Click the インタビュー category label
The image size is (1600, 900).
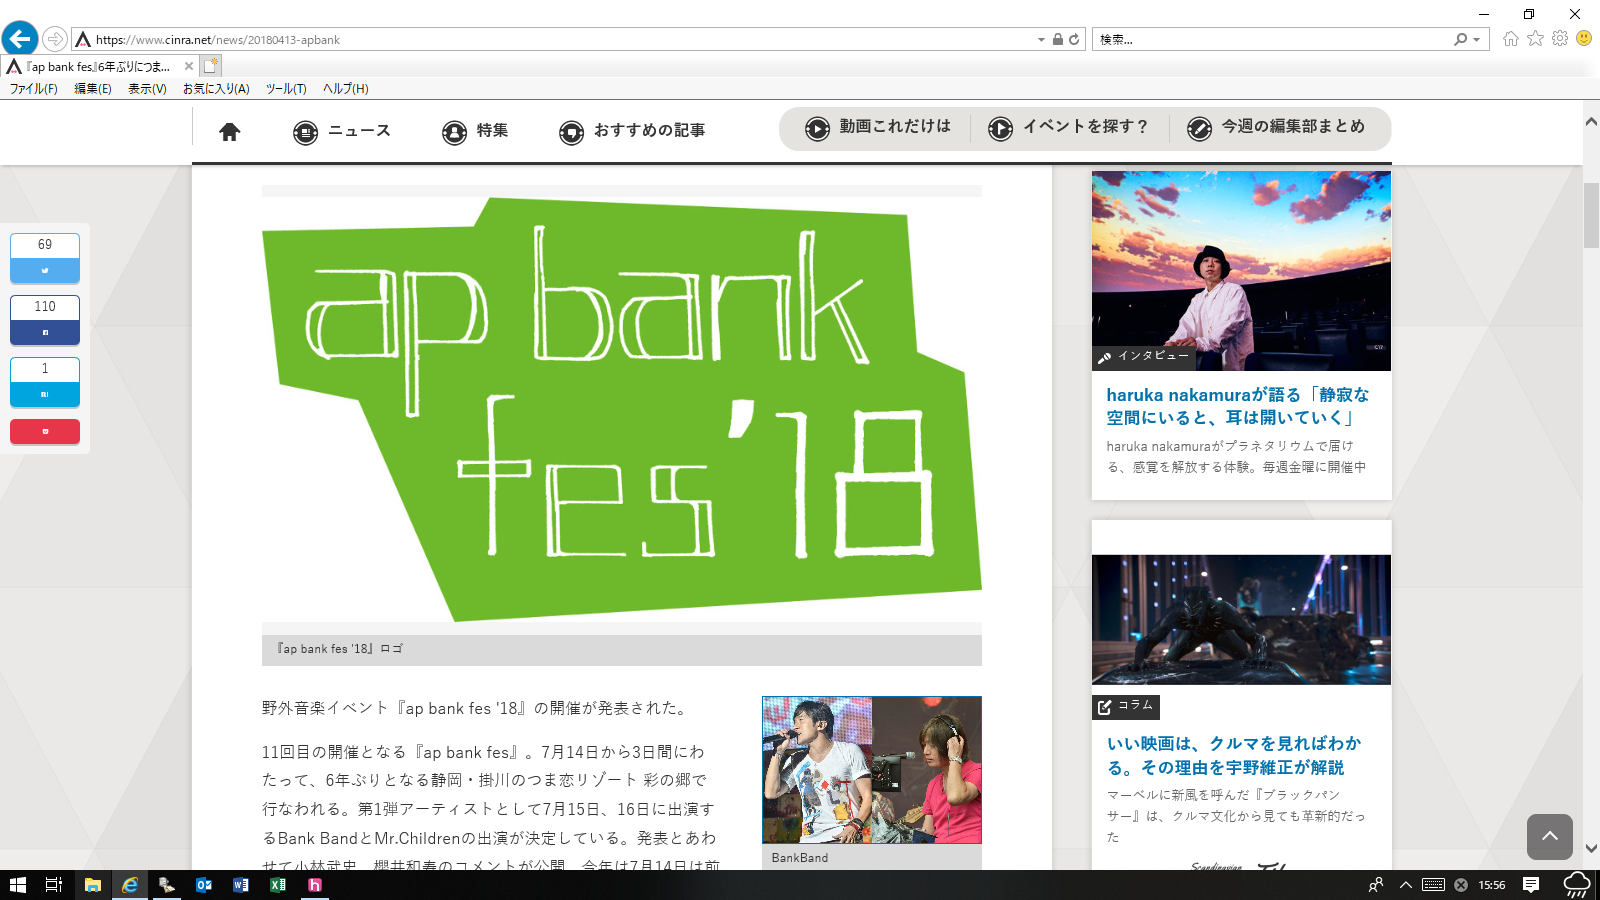1143,356
